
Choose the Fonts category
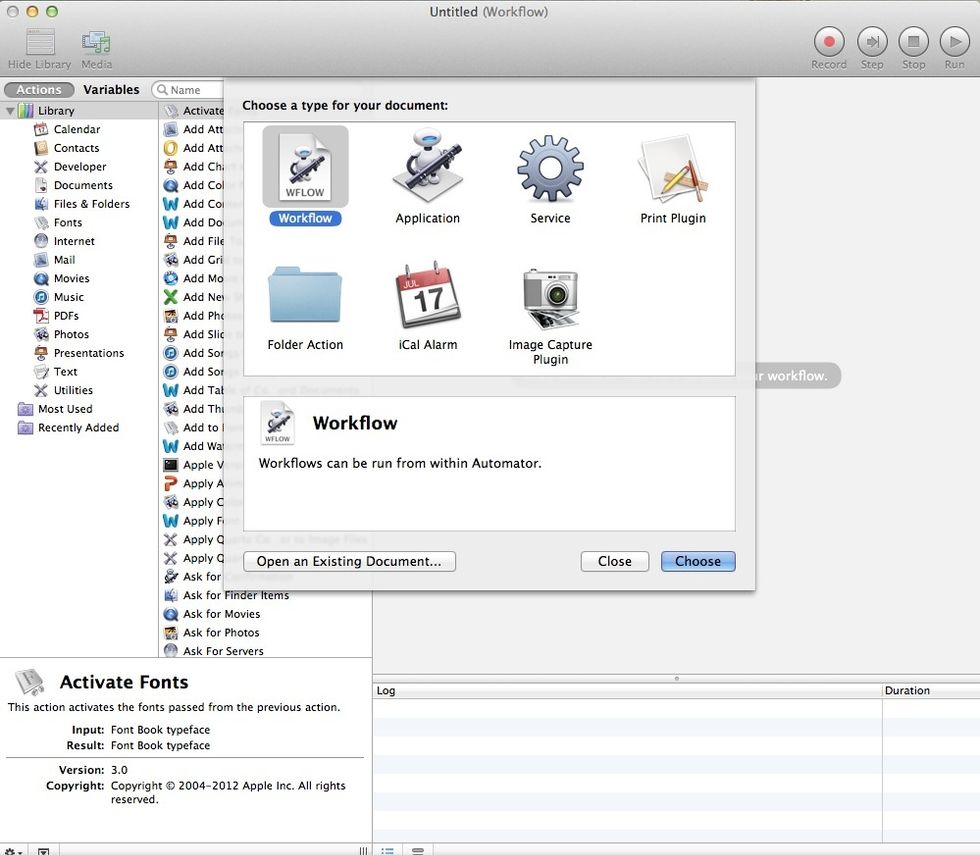click(67, 222)
